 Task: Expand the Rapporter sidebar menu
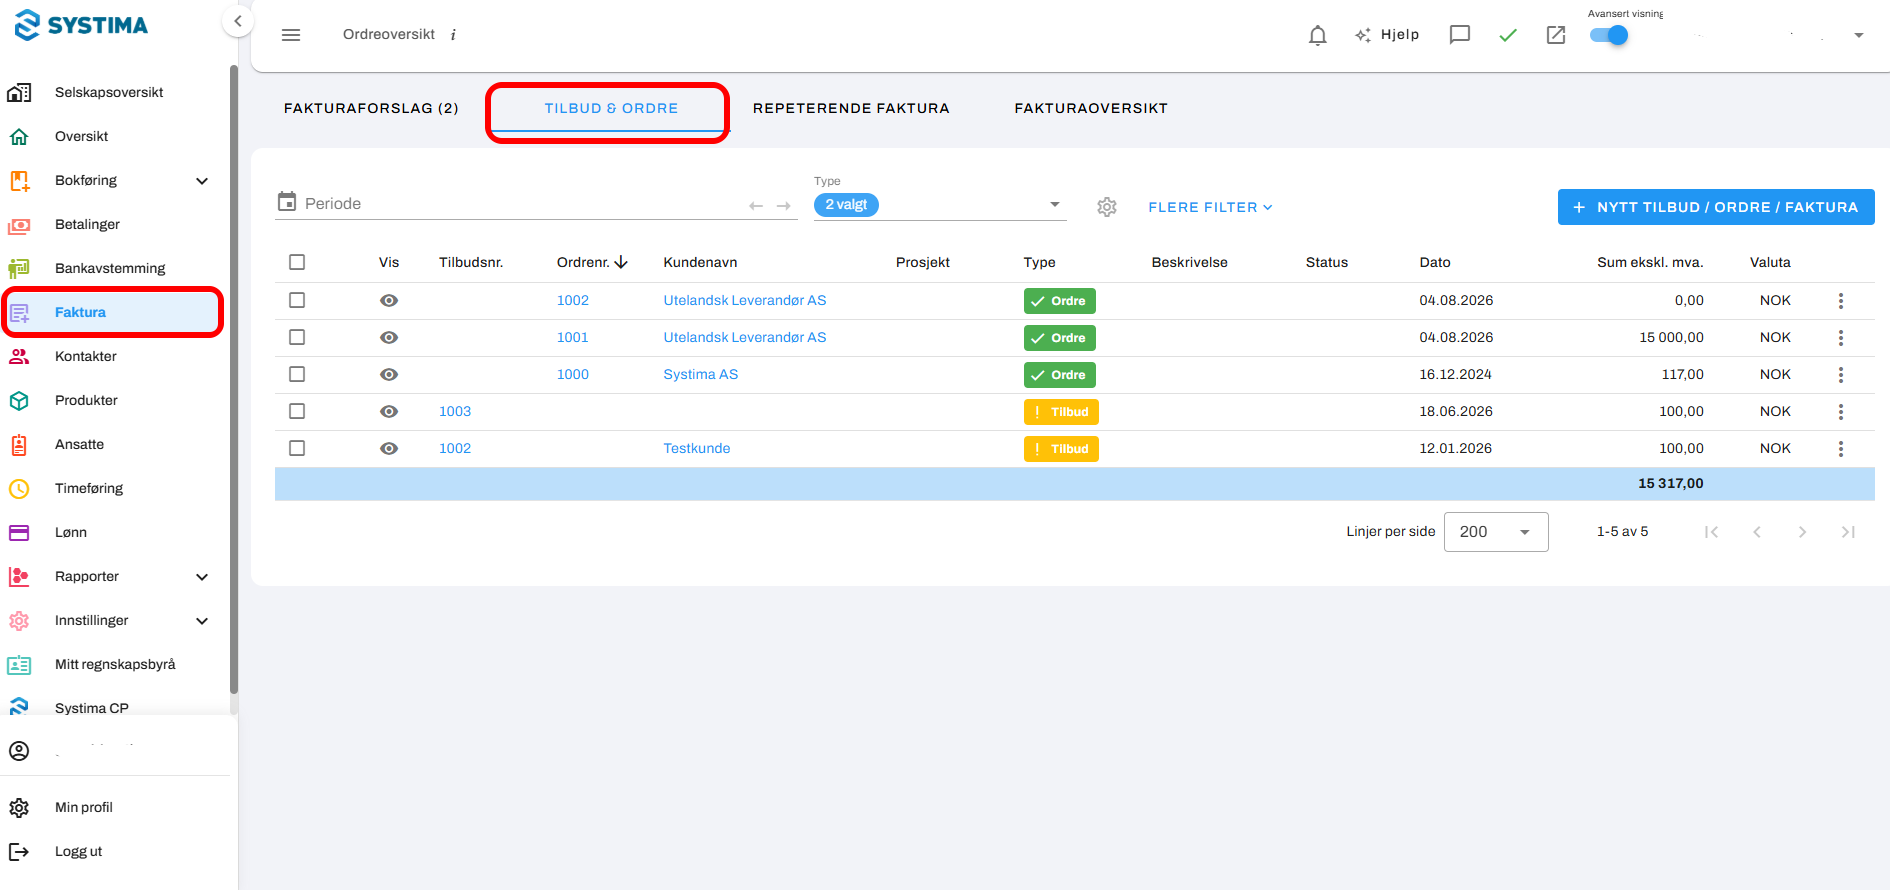click(202, 577)
